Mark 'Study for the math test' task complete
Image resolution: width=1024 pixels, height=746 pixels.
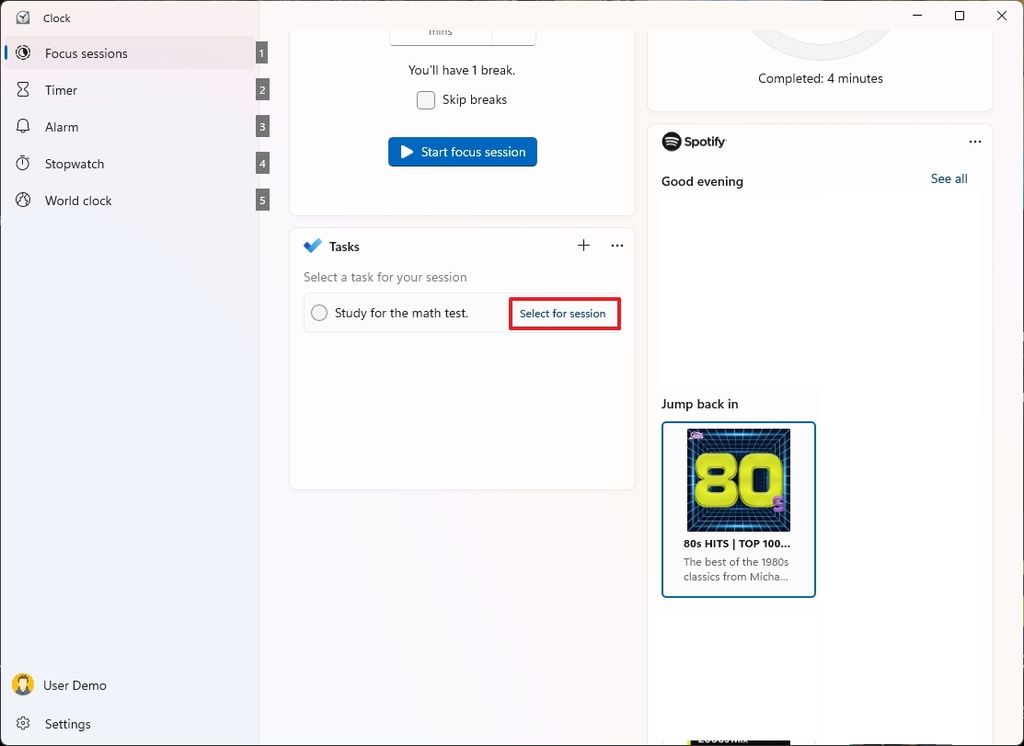[x=319, y=312]
